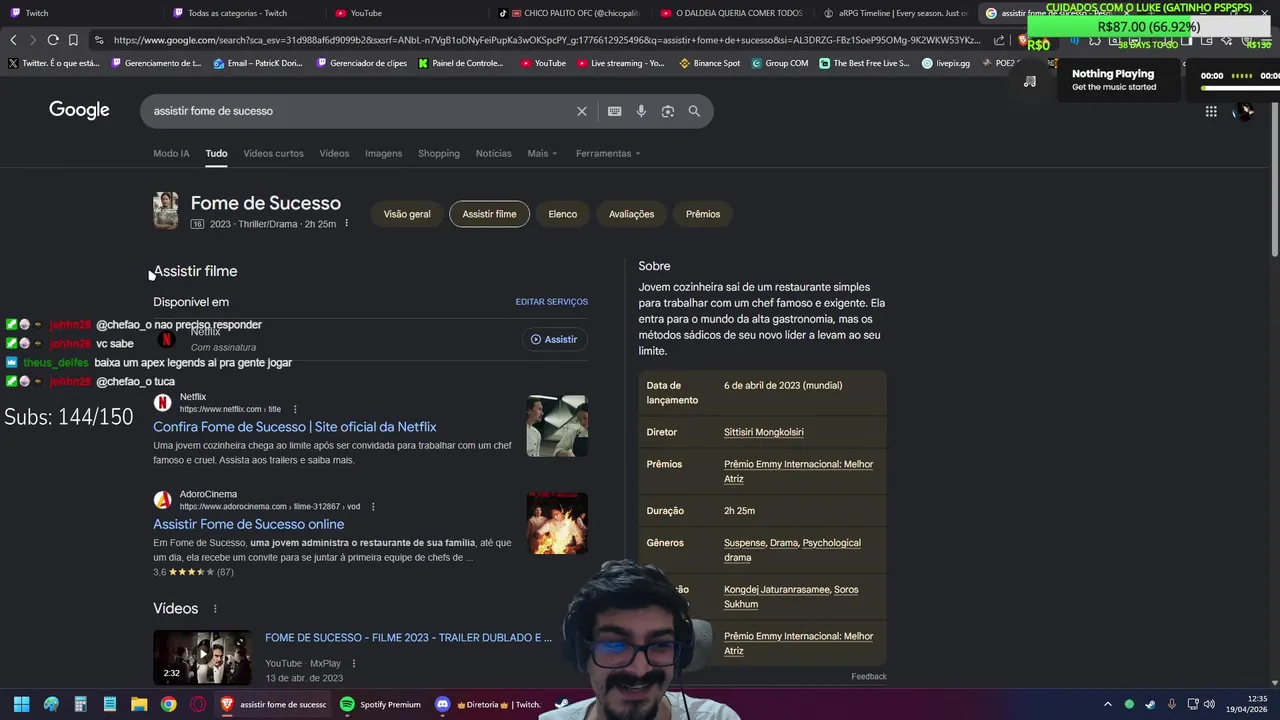
Task: Clear the Google search box text
Action: [581, 111]
